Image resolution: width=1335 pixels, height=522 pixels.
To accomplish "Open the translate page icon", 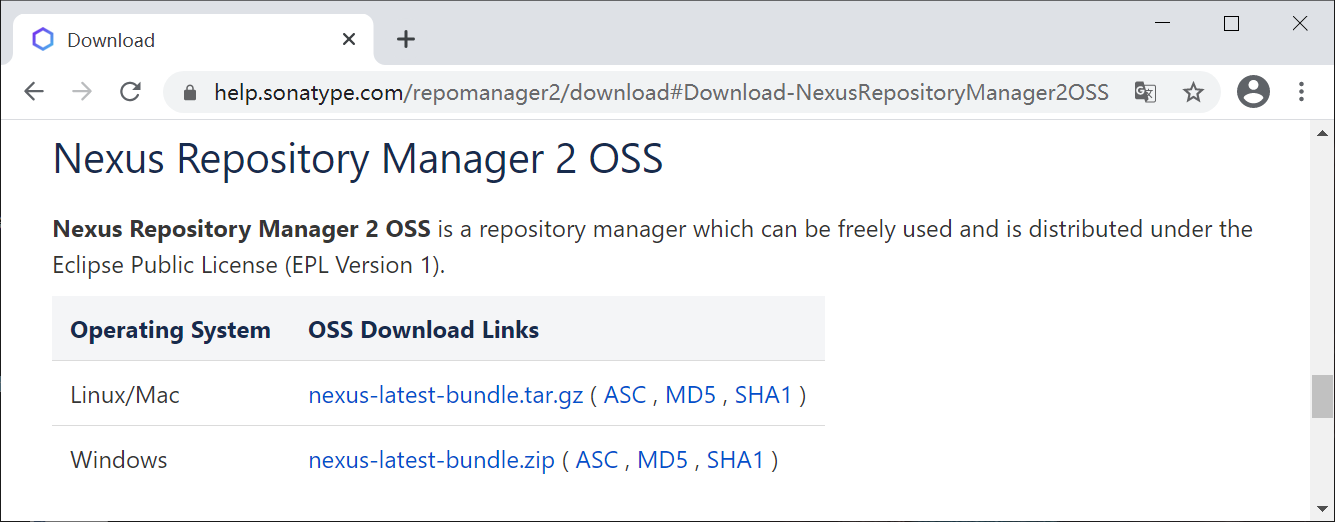I will (x=1145, y=93).
